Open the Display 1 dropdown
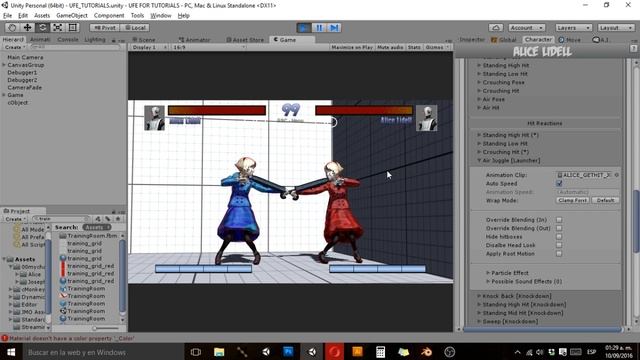The image size is (640, 360). click(149, 47)
